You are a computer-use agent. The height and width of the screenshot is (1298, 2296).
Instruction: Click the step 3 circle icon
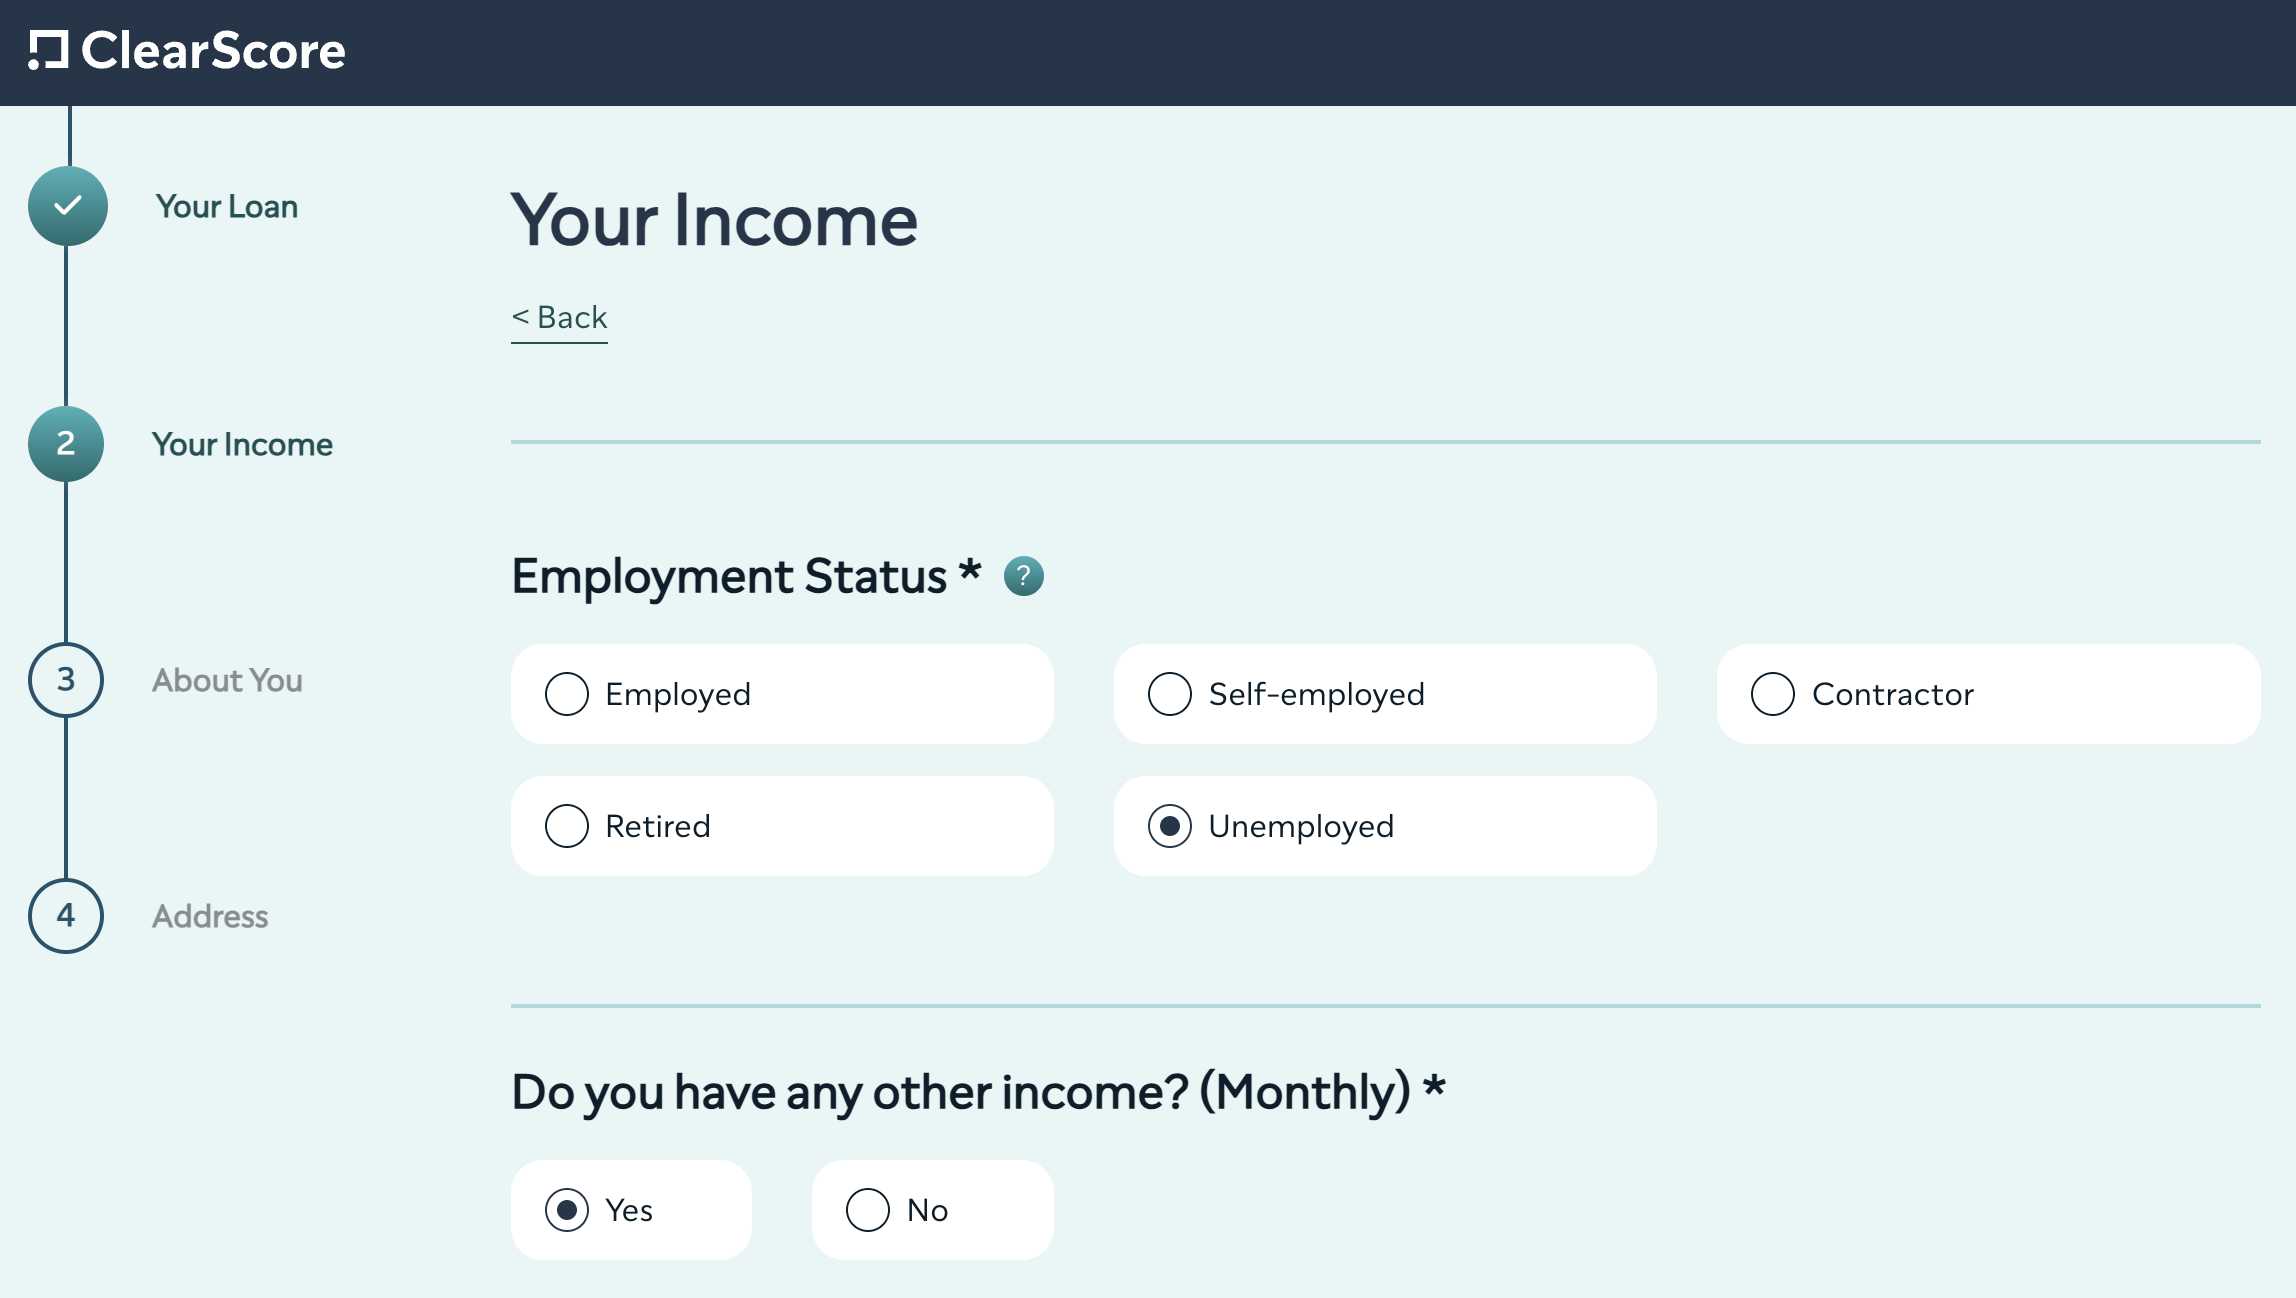(66, 680)
